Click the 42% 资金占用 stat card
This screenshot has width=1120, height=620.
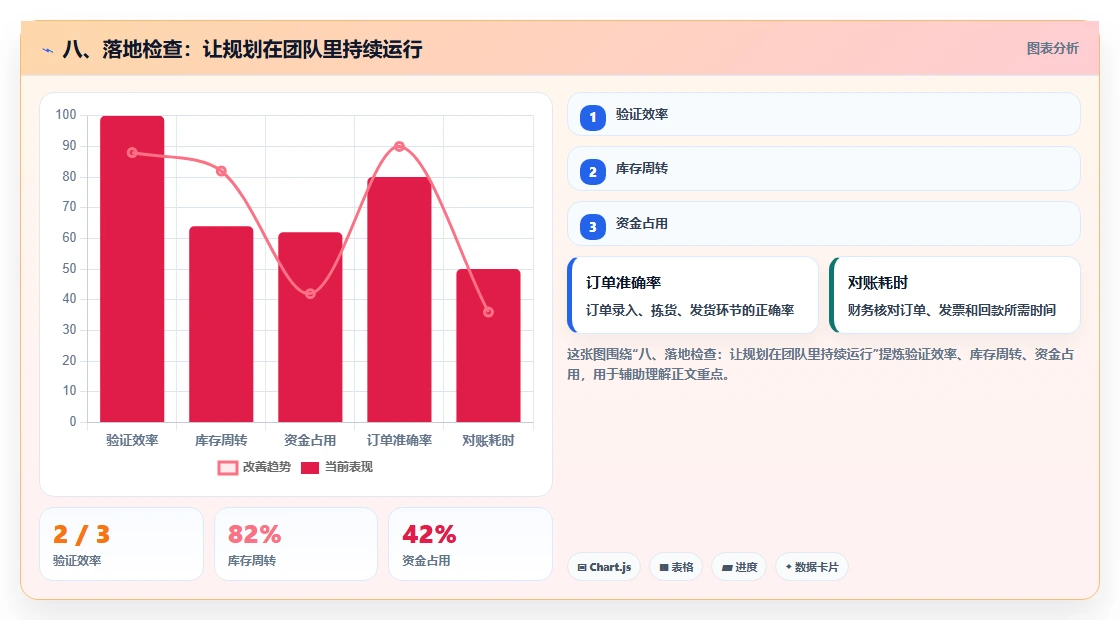coord(471,544)
